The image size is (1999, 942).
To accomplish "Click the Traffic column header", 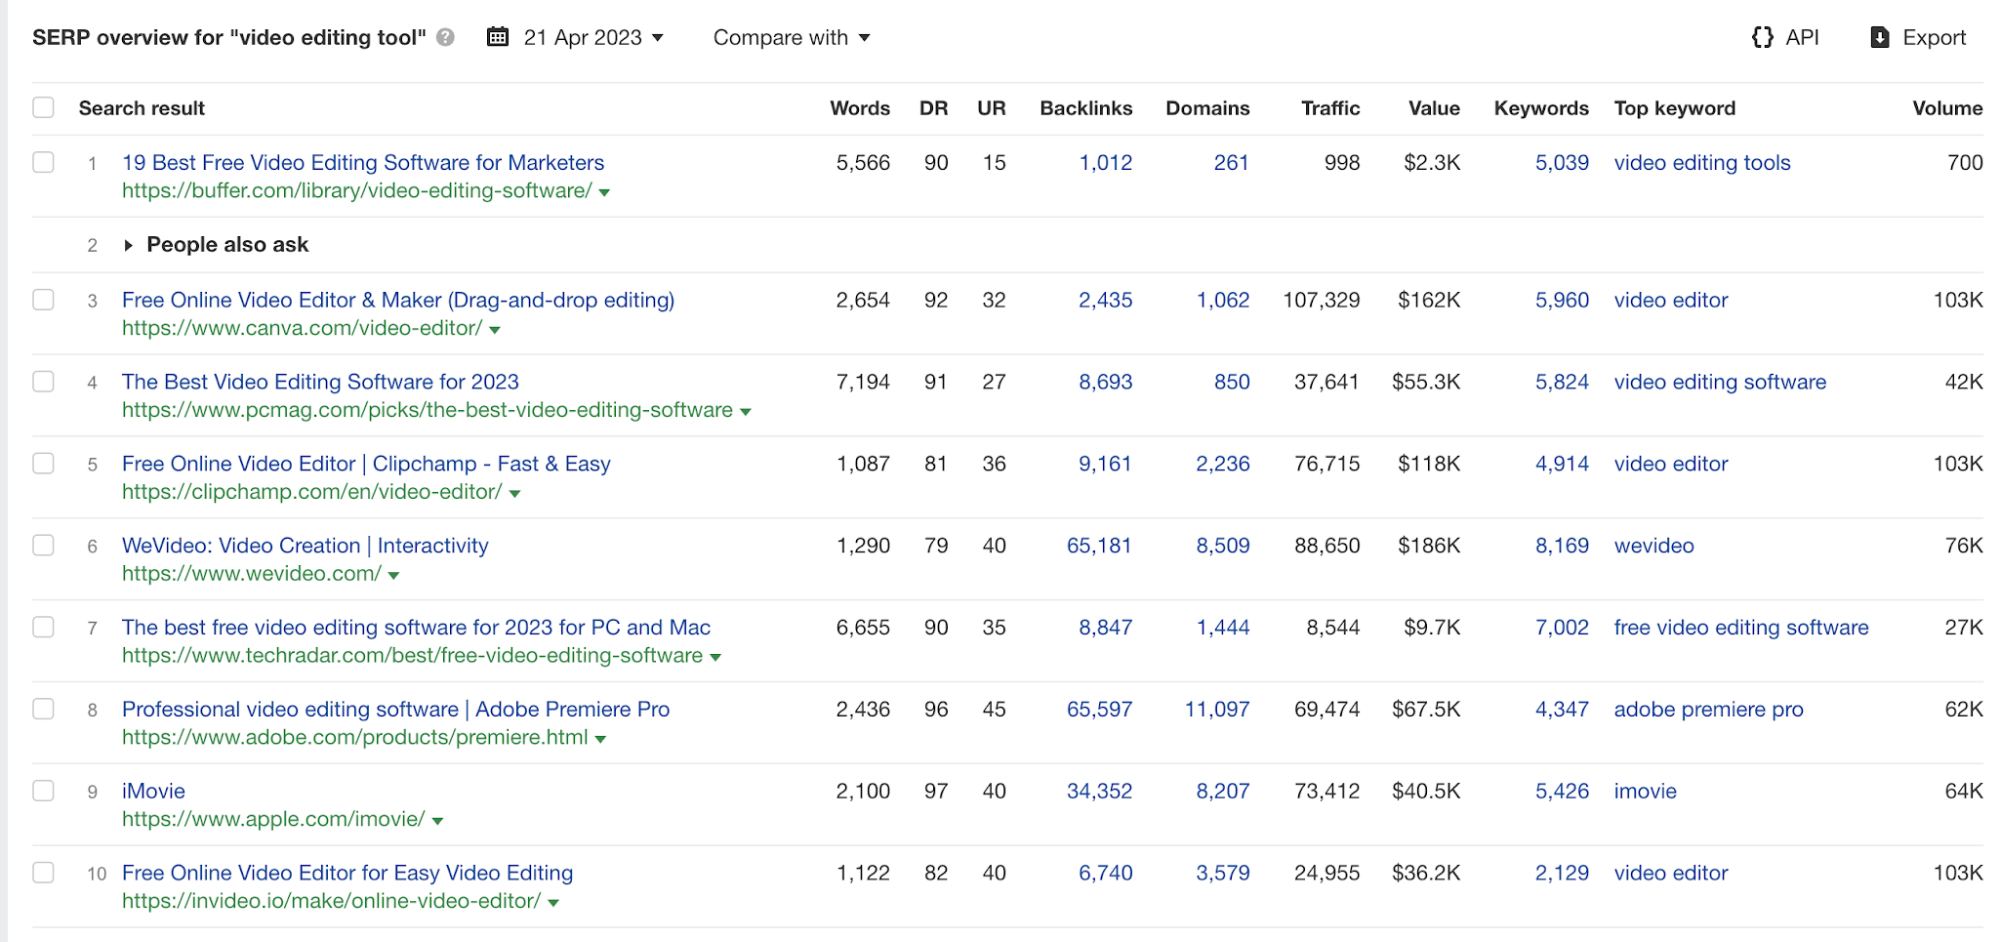I will pyautogui.click(x=1330, y=108).
